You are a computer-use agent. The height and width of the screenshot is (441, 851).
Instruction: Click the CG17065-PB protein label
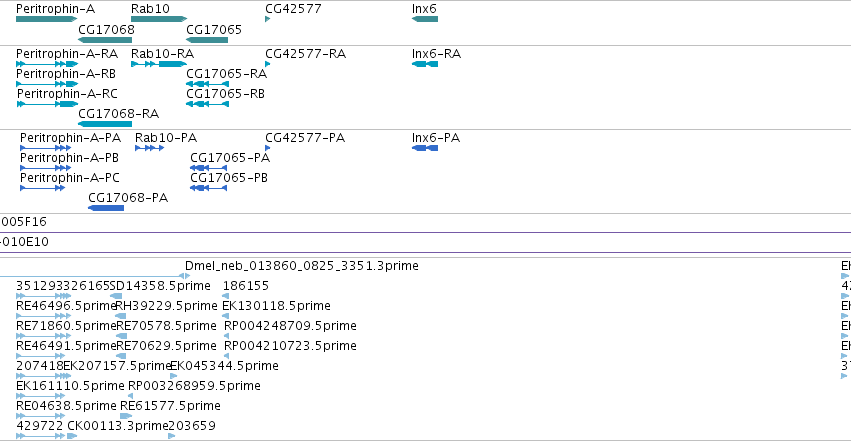point(229,178)
